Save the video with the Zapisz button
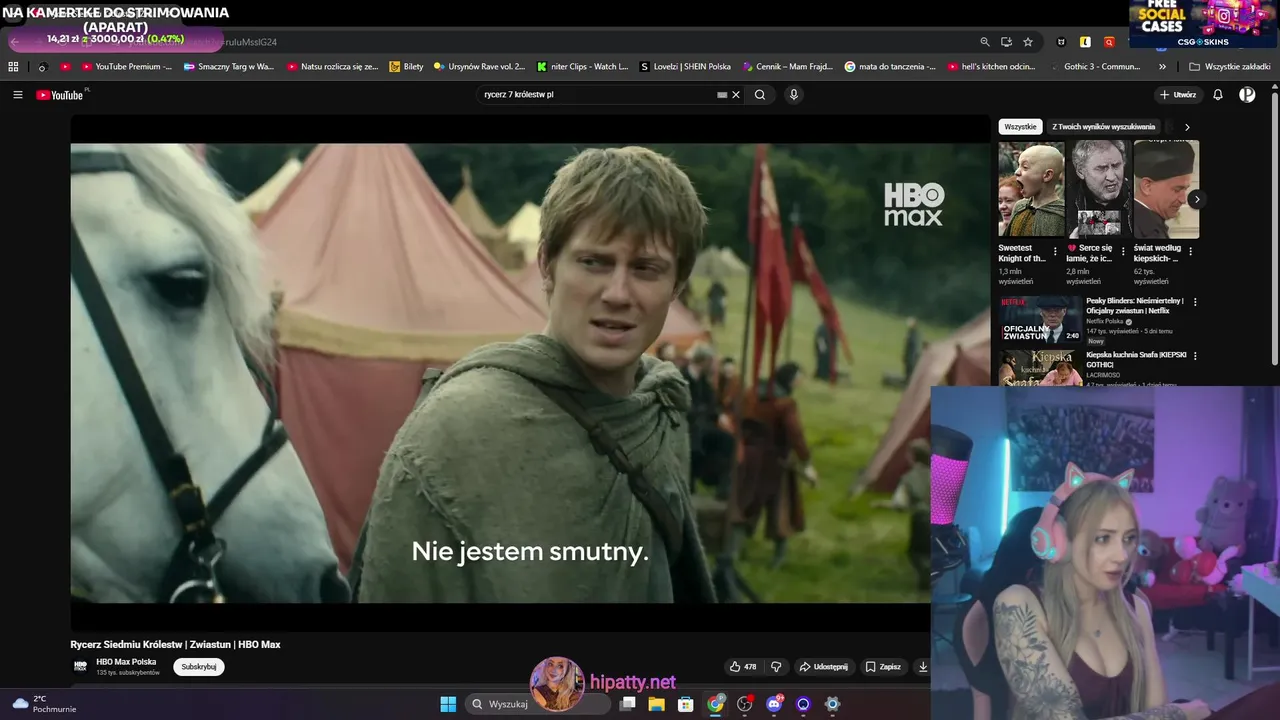 [x=883, y=667]
